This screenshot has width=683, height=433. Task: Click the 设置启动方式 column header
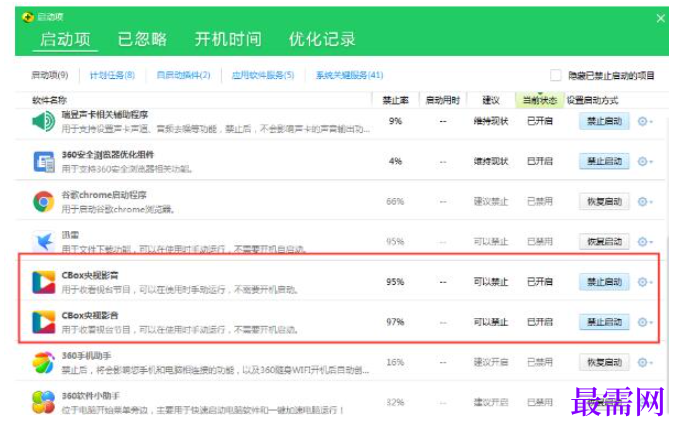click(x=592, y=100)
